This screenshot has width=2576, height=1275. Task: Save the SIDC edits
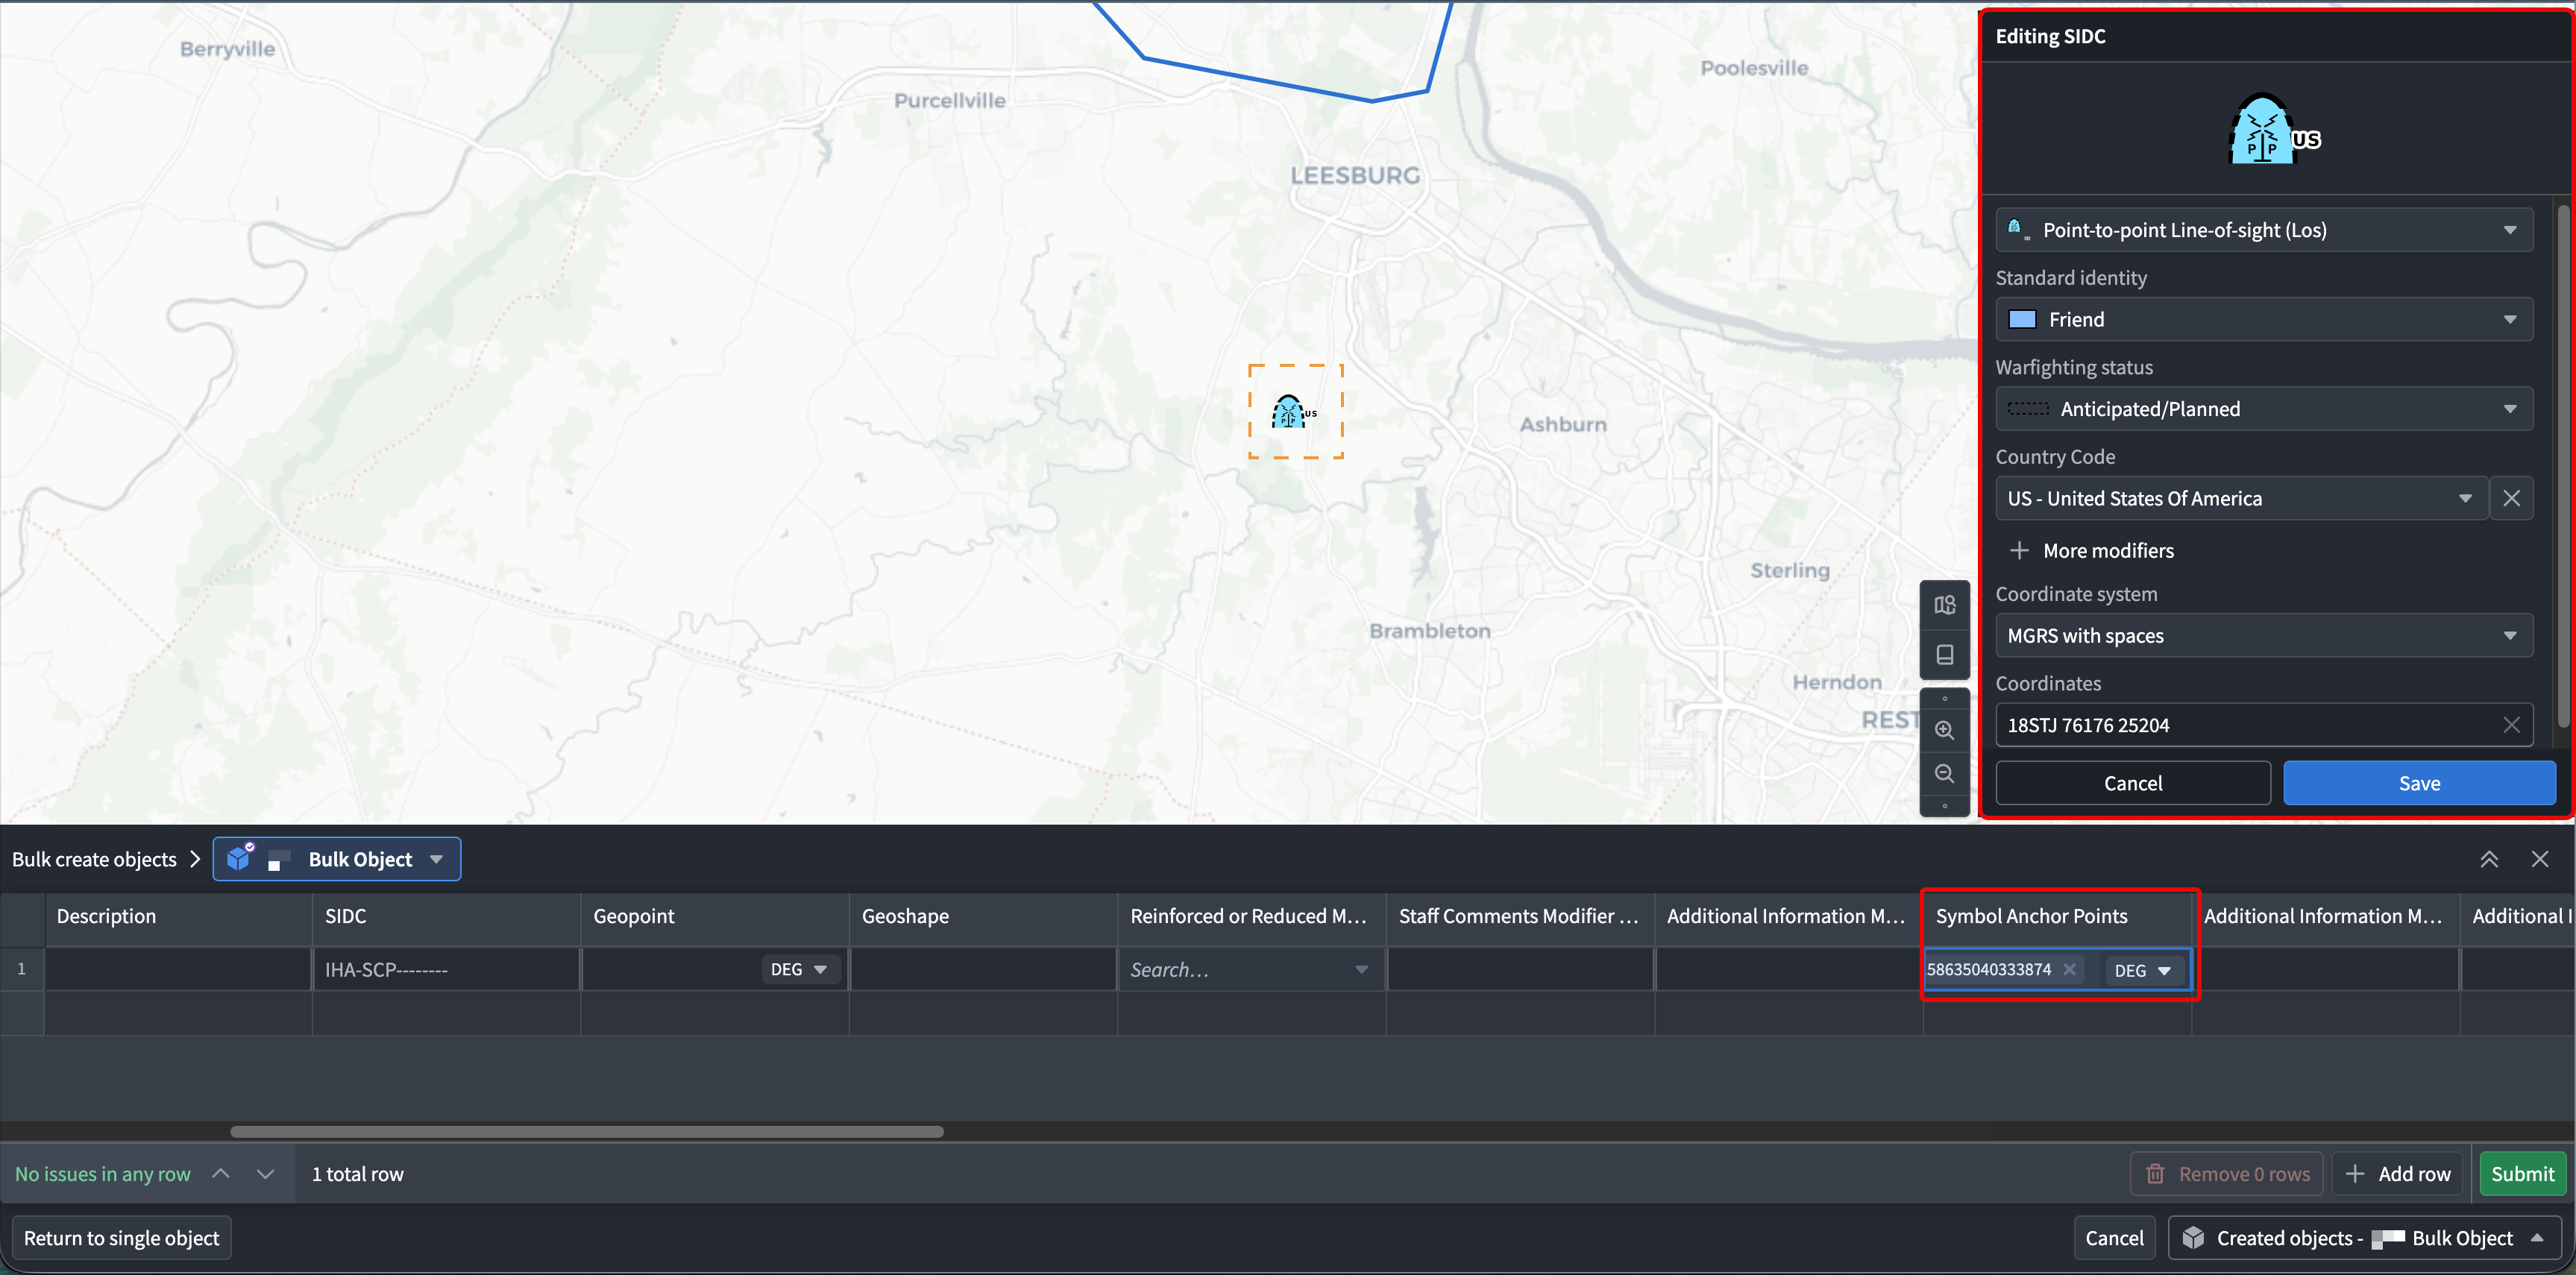coord(2419,783)
